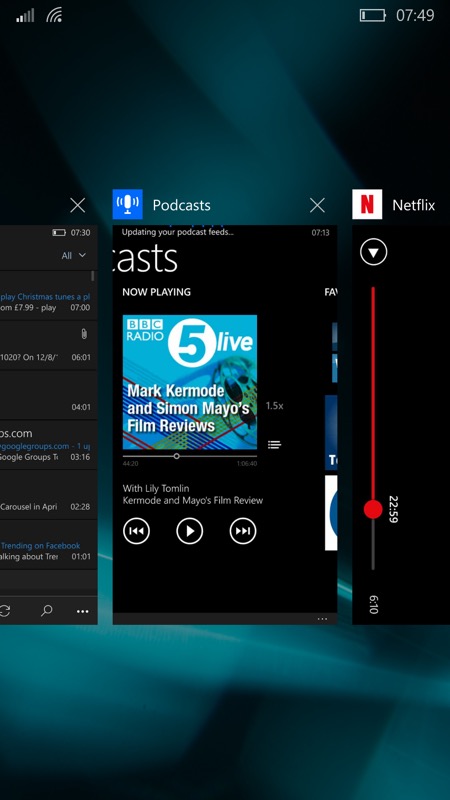Tap the Netflix down-arrow circle icon
Image resolution: width=450 pixels, height=800 pixels.
[373, 252]
